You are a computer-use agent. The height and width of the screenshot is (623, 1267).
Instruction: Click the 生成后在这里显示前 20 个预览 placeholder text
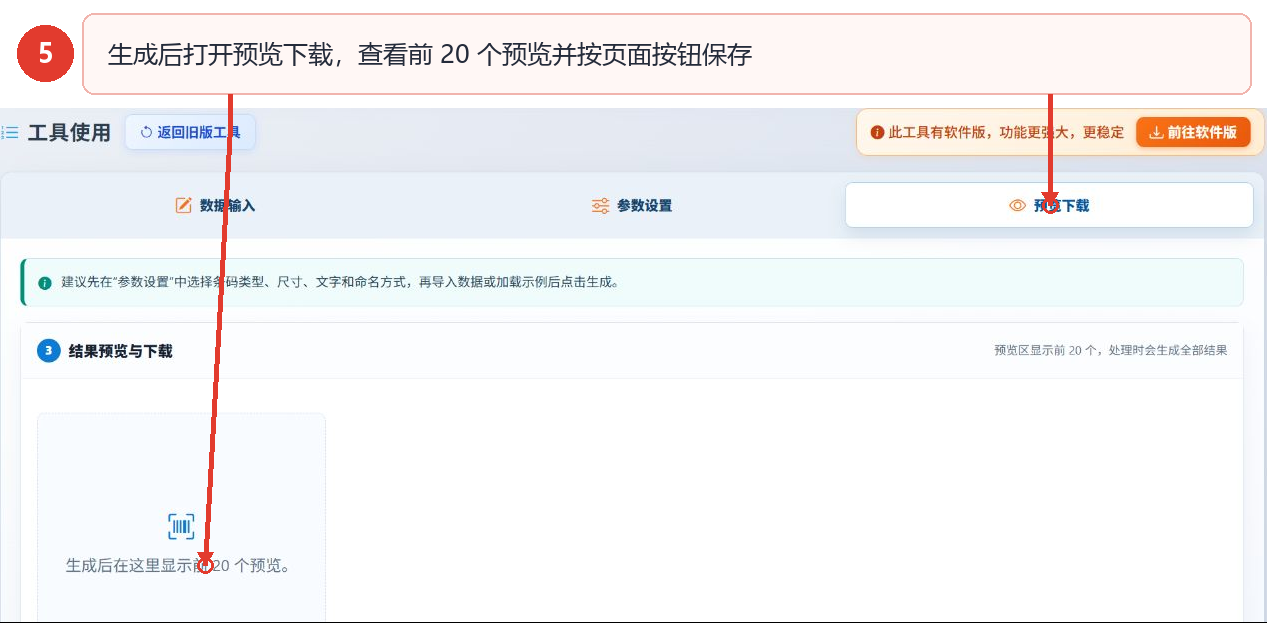pos(179,565)
